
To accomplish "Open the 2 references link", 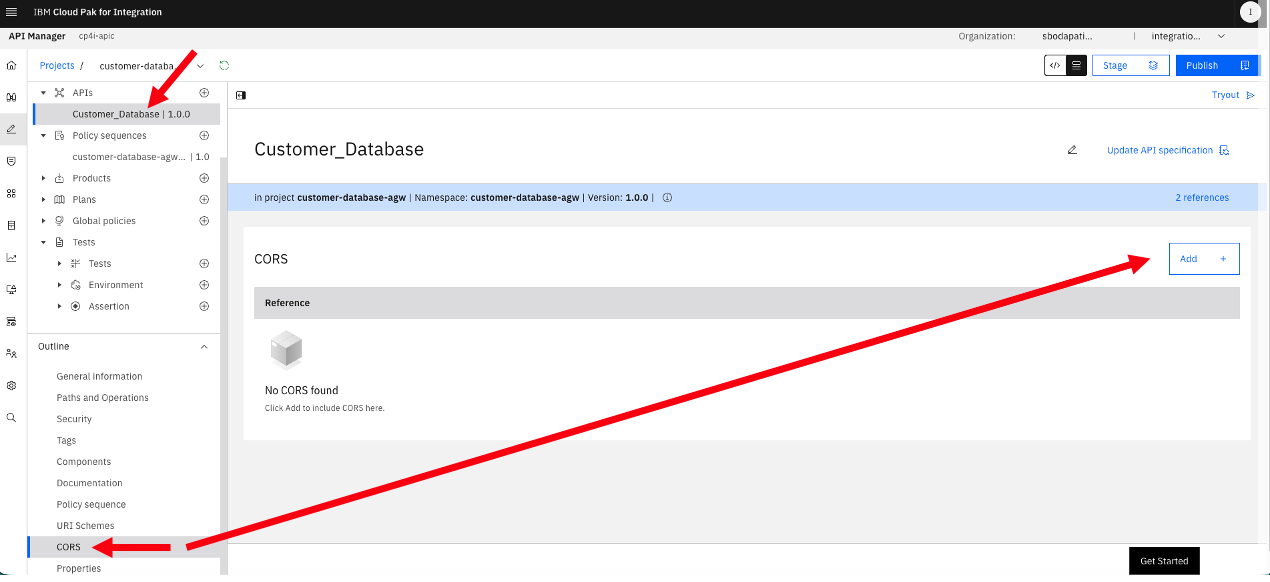I will click(1202, 197).
